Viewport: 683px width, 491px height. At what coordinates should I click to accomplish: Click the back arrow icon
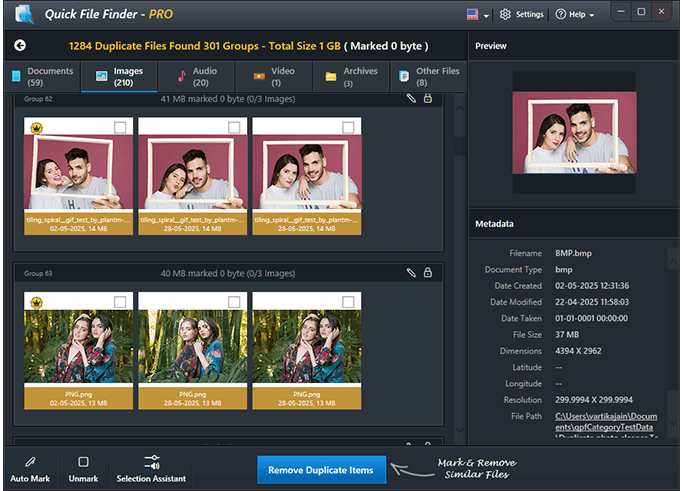pos(20,46)
